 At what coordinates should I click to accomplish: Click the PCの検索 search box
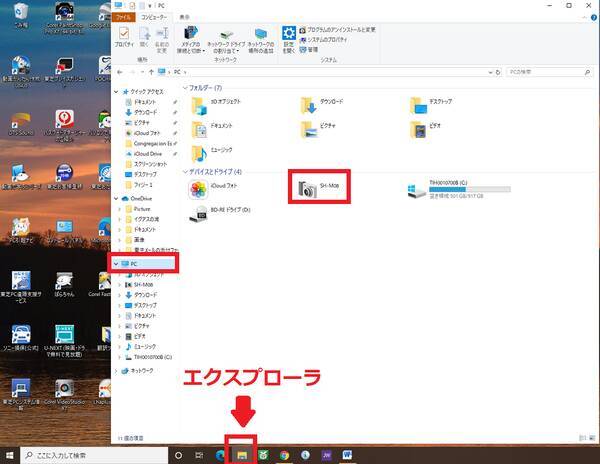(x=548, y=72)
